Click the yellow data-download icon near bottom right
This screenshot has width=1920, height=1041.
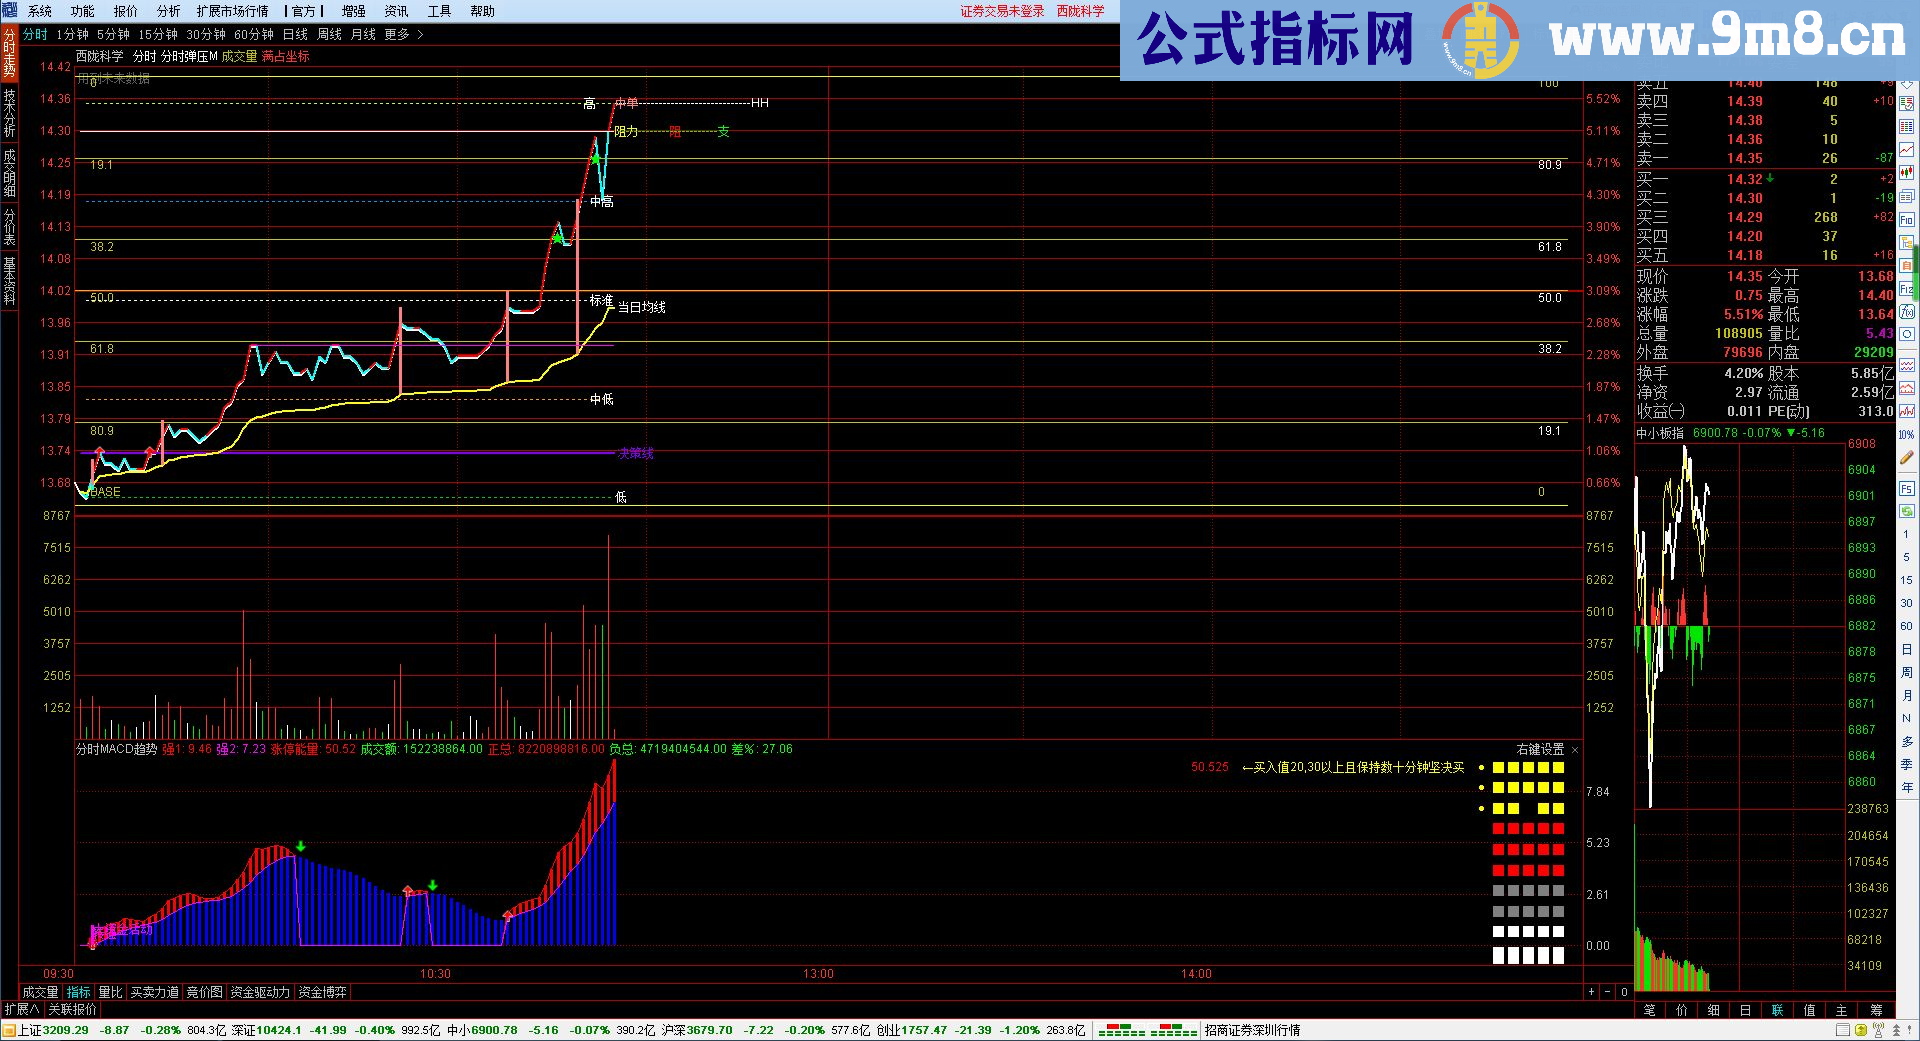pyautogui.click(x=1860, y=1031)
